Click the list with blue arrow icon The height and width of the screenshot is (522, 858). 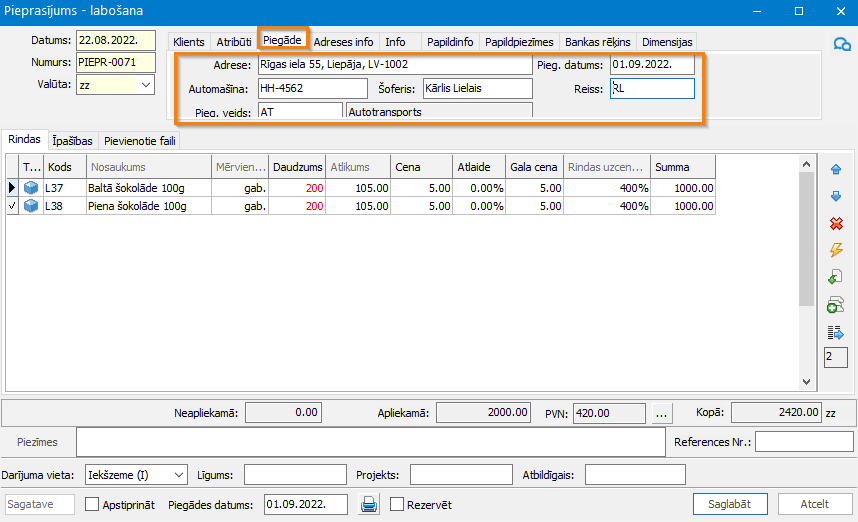[836, 332]
